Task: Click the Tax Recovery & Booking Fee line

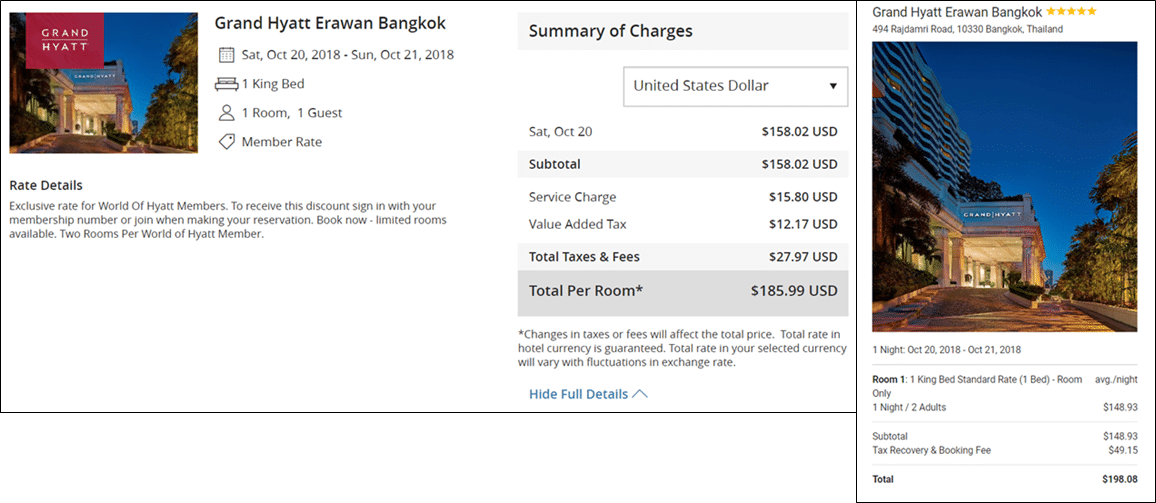Action: click(1005, 450)
